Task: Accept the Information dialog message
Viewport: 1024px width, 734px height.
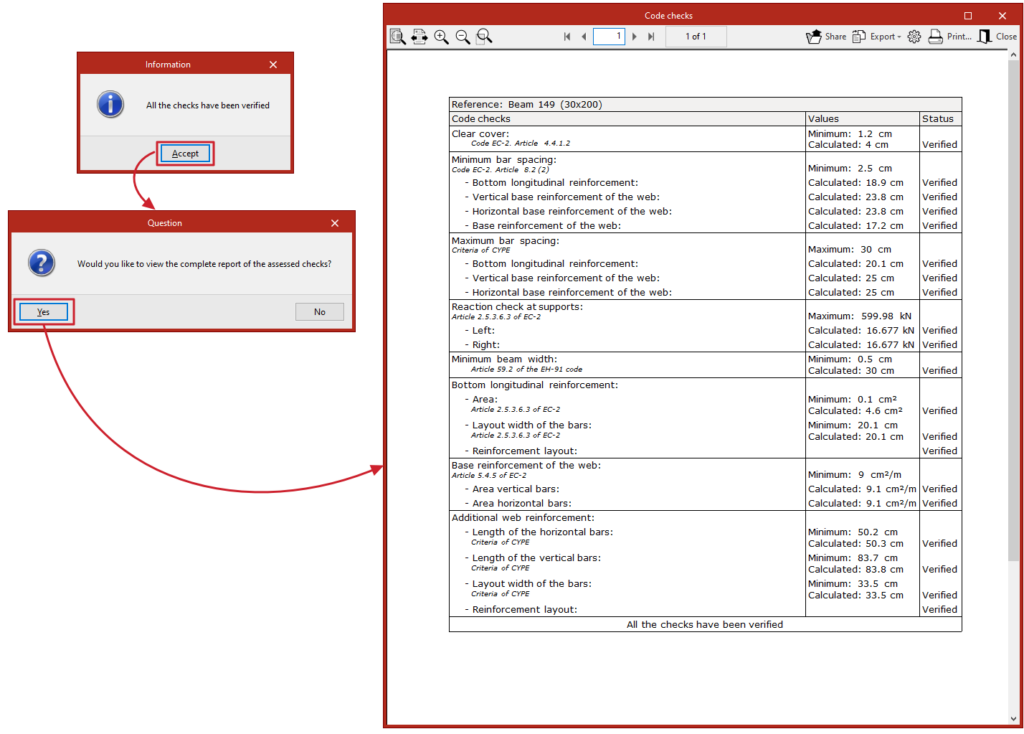Action: (185, 153)
